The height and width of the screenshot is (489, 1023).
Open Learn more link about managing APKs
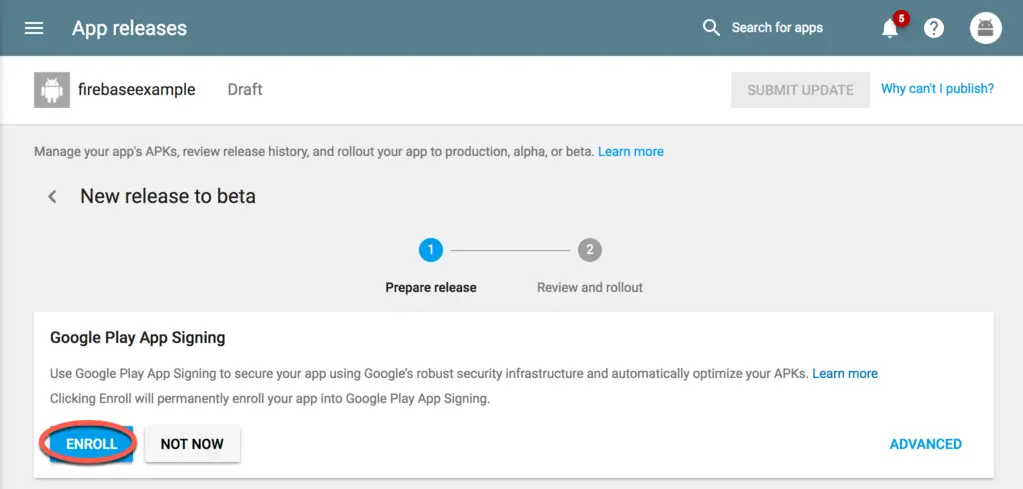(630, 152)
